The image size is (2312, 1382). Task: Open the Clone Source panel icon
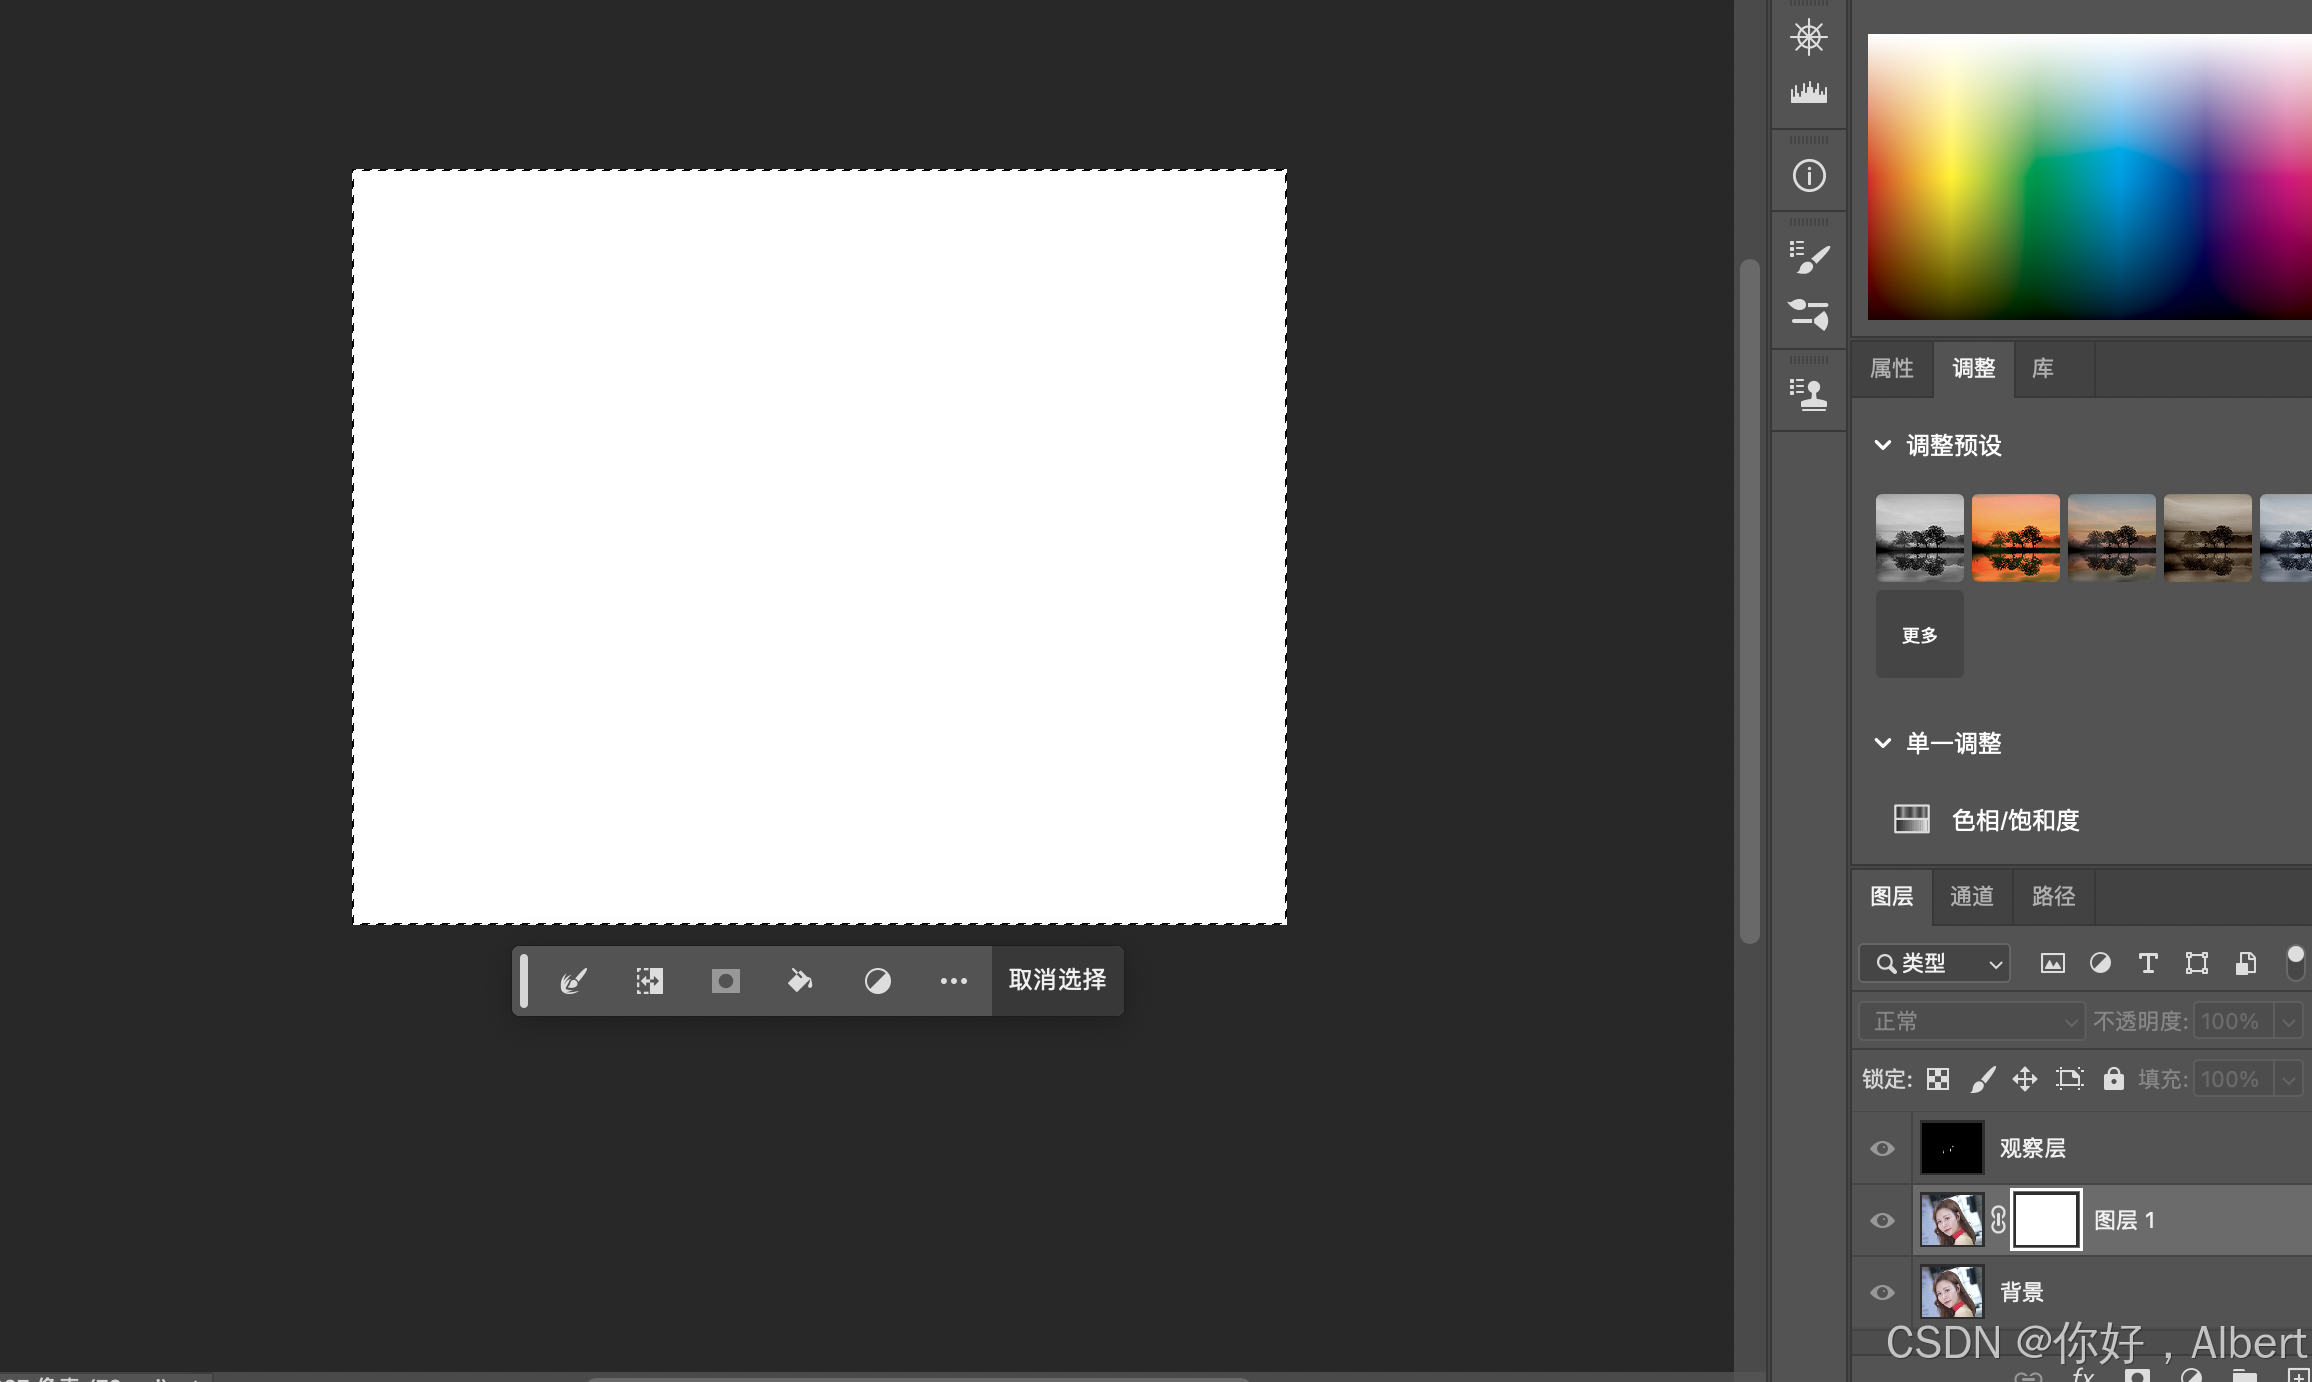1808,394
